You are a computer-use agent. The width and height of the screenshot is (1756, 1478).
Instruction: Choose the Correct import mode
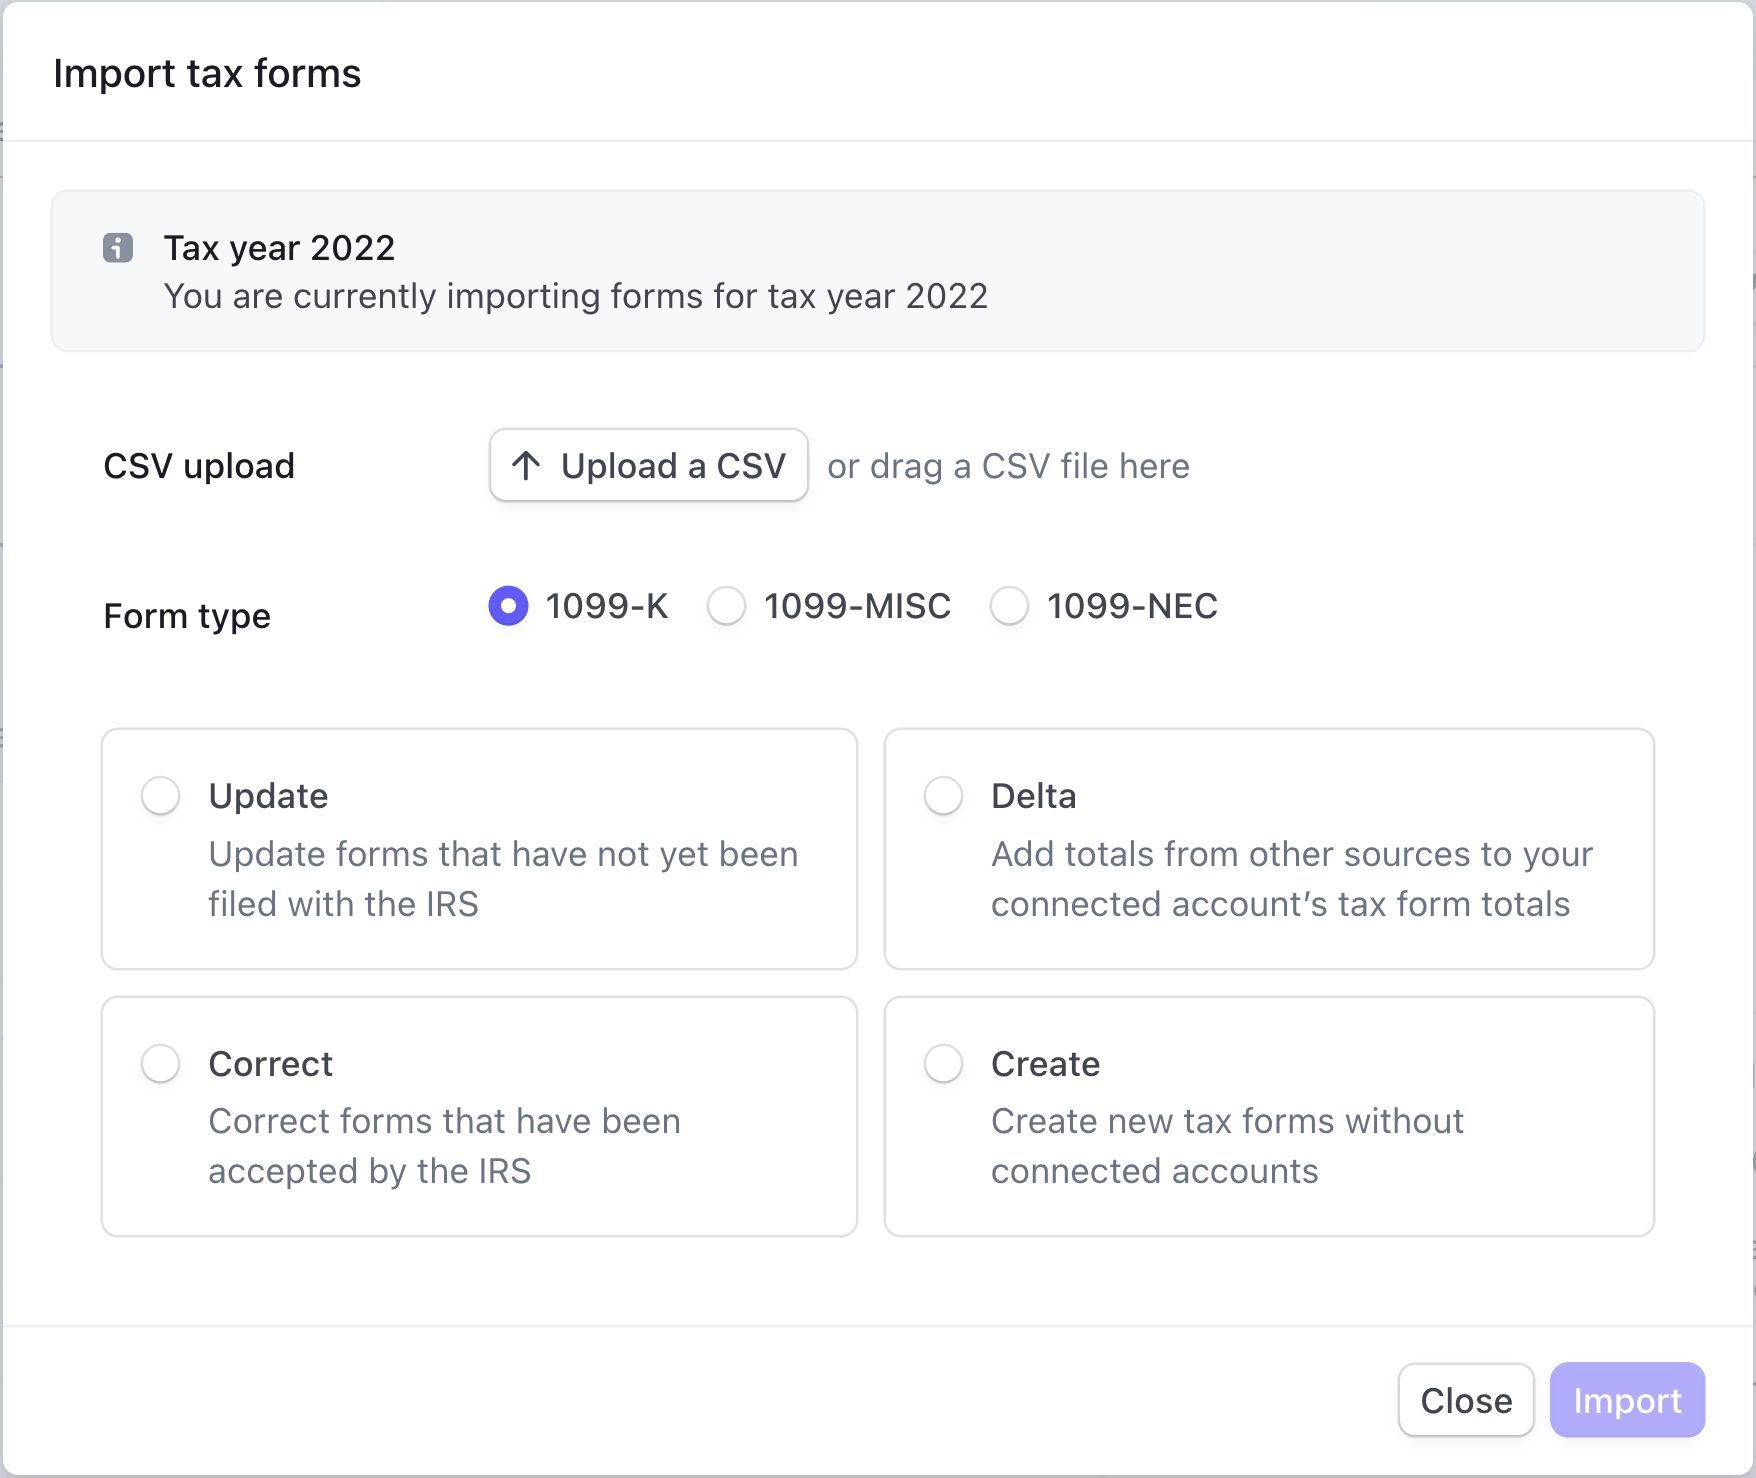click(x=160, y=1064)
